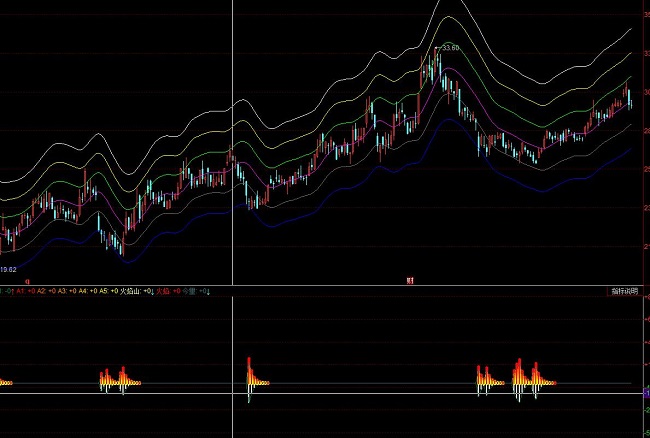Click the 今量 indicator label
Screen dimensions: 650x438
(189, 291)
